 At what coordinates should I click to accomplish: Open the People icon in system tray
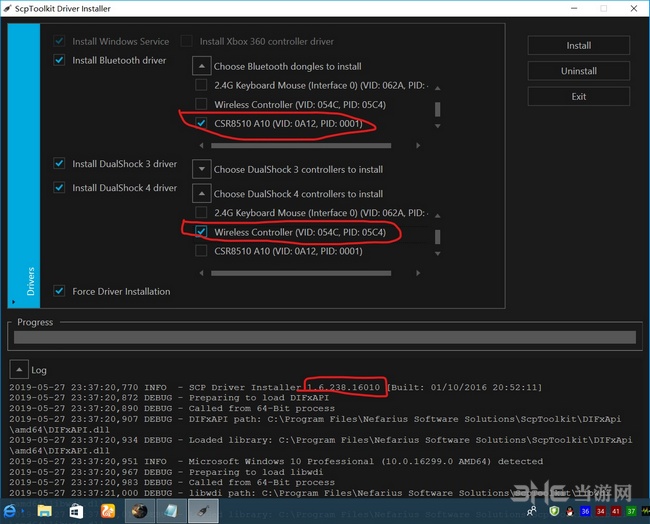tap(531, 511)
